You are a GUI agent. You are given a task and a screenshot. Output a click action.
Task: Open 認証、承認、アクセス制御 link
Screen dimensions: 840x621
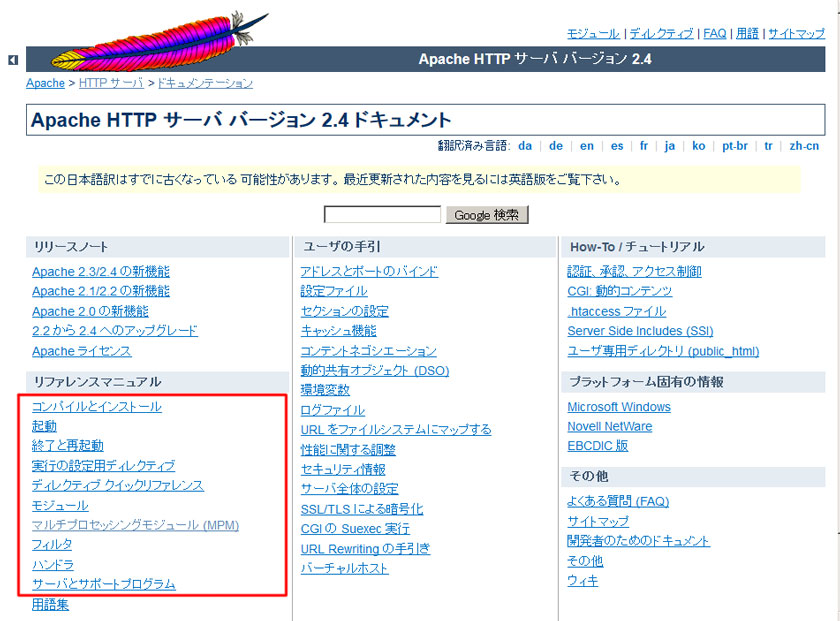[634, 272]
